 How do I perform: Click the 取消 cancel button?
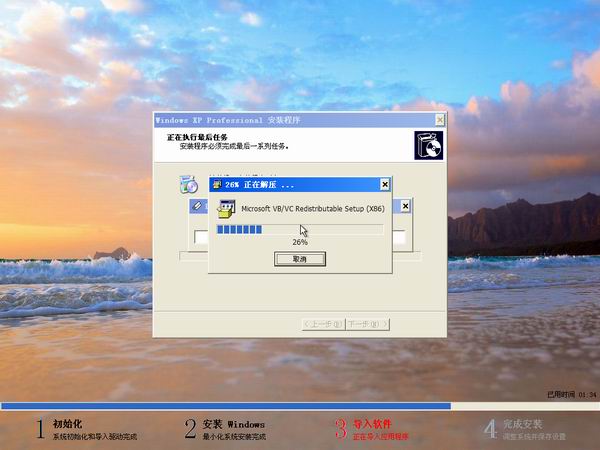(300, 259)
